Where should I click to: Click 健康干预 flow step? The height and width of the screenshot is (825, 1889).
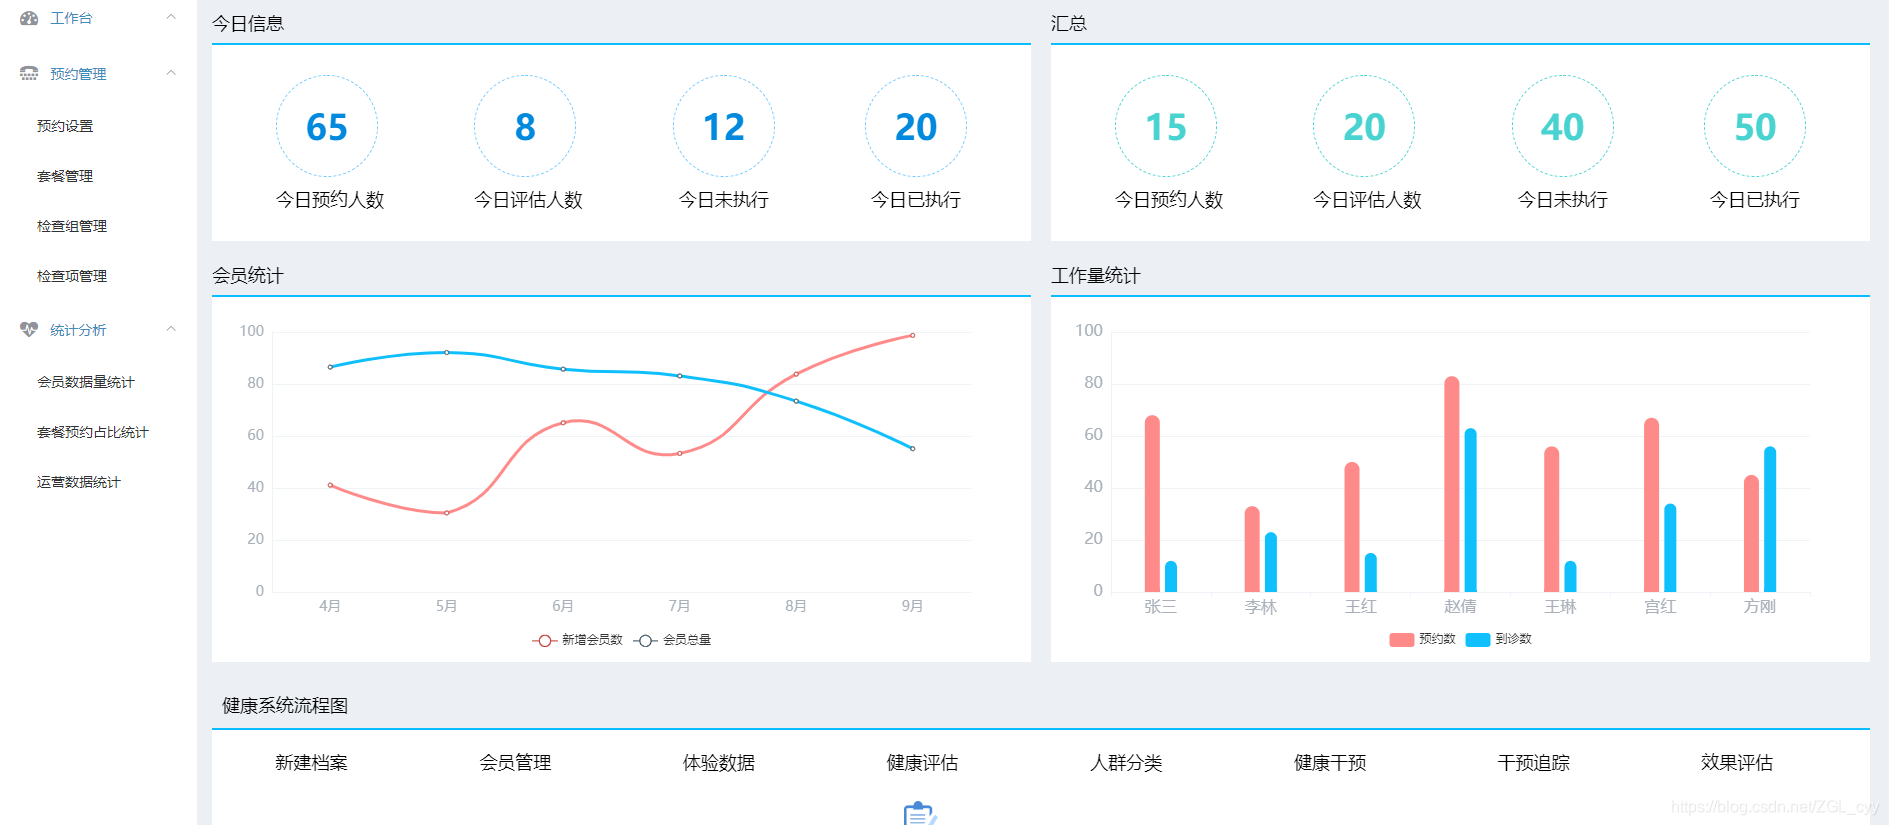(x=1330, y=763)
